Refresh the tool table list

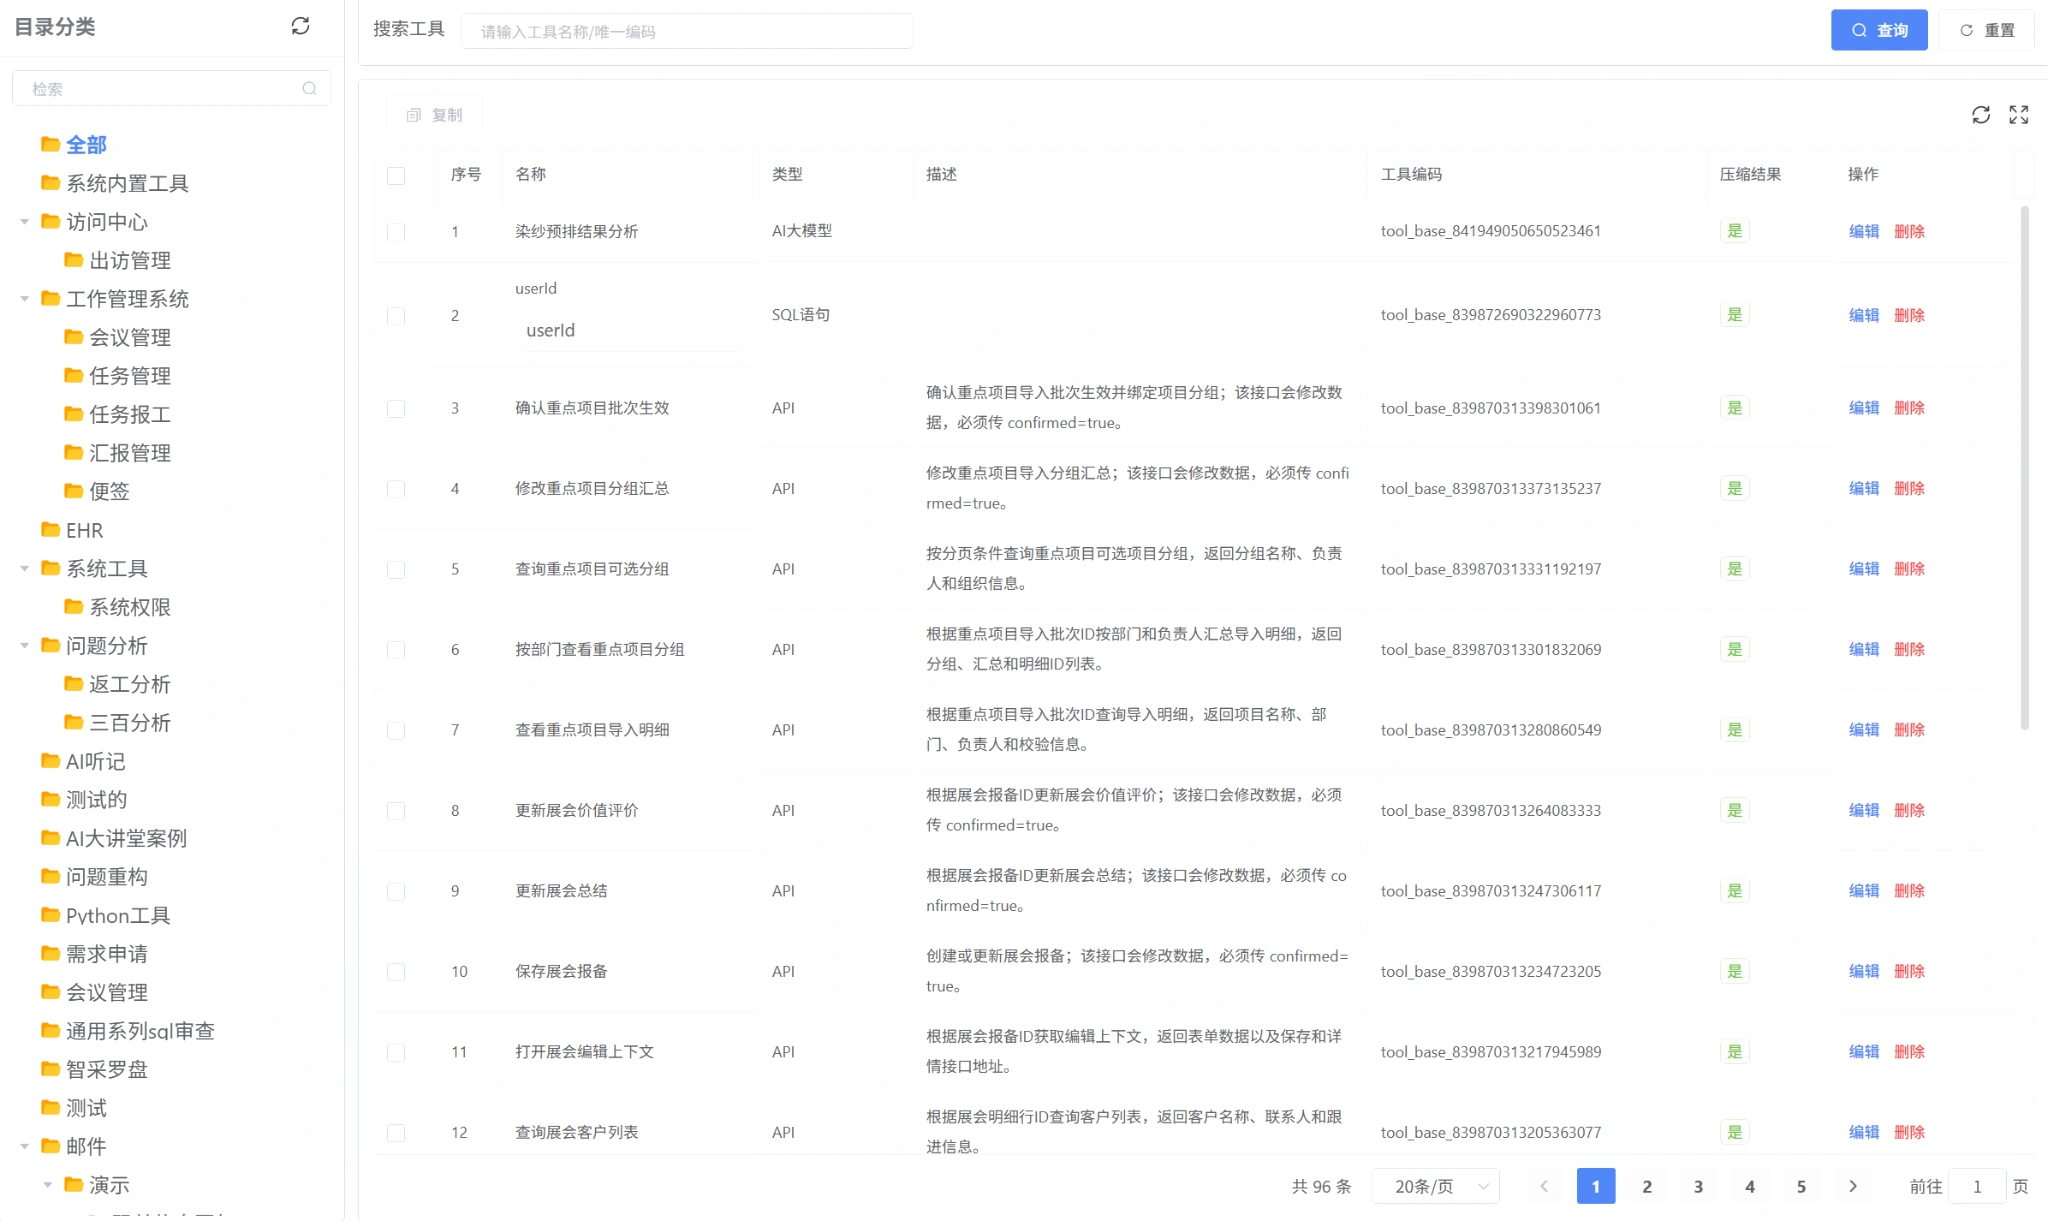click(1980, 115)
